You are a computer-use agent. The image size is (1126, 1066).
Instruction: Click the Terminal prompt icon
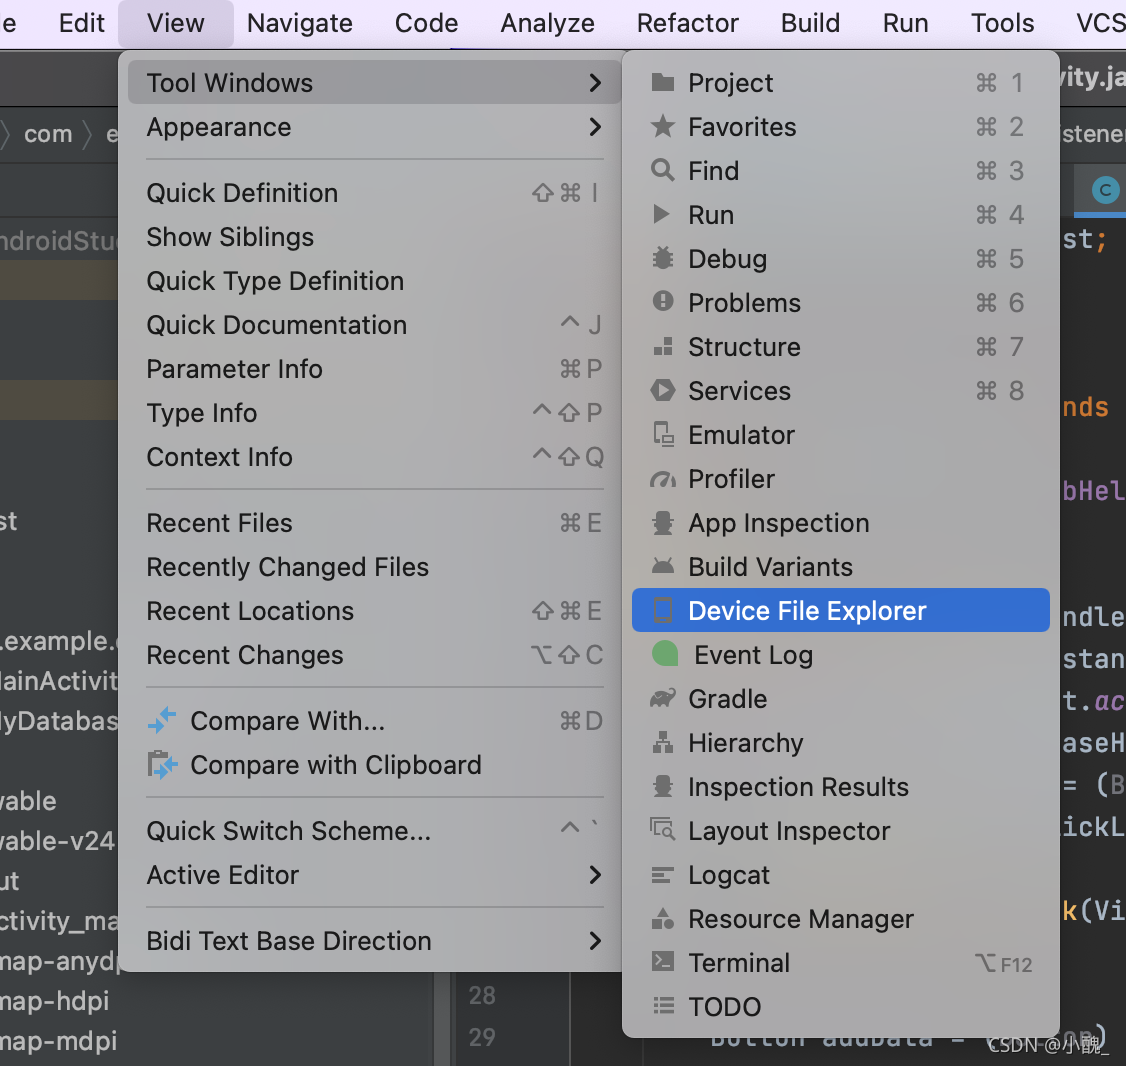coord(662,962)
